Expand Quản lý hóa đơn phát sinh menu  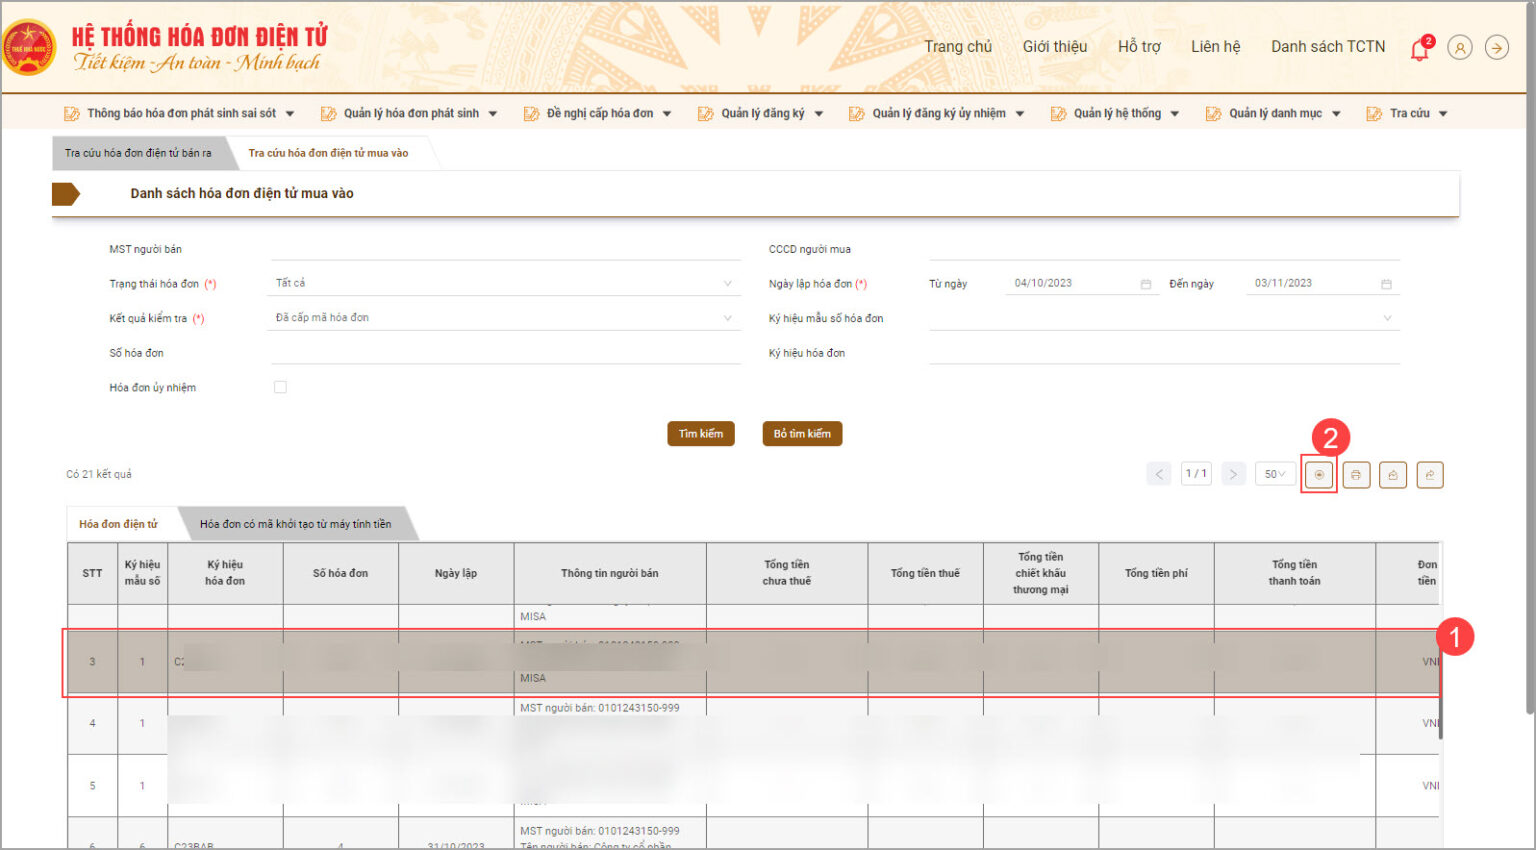[493, 114]
